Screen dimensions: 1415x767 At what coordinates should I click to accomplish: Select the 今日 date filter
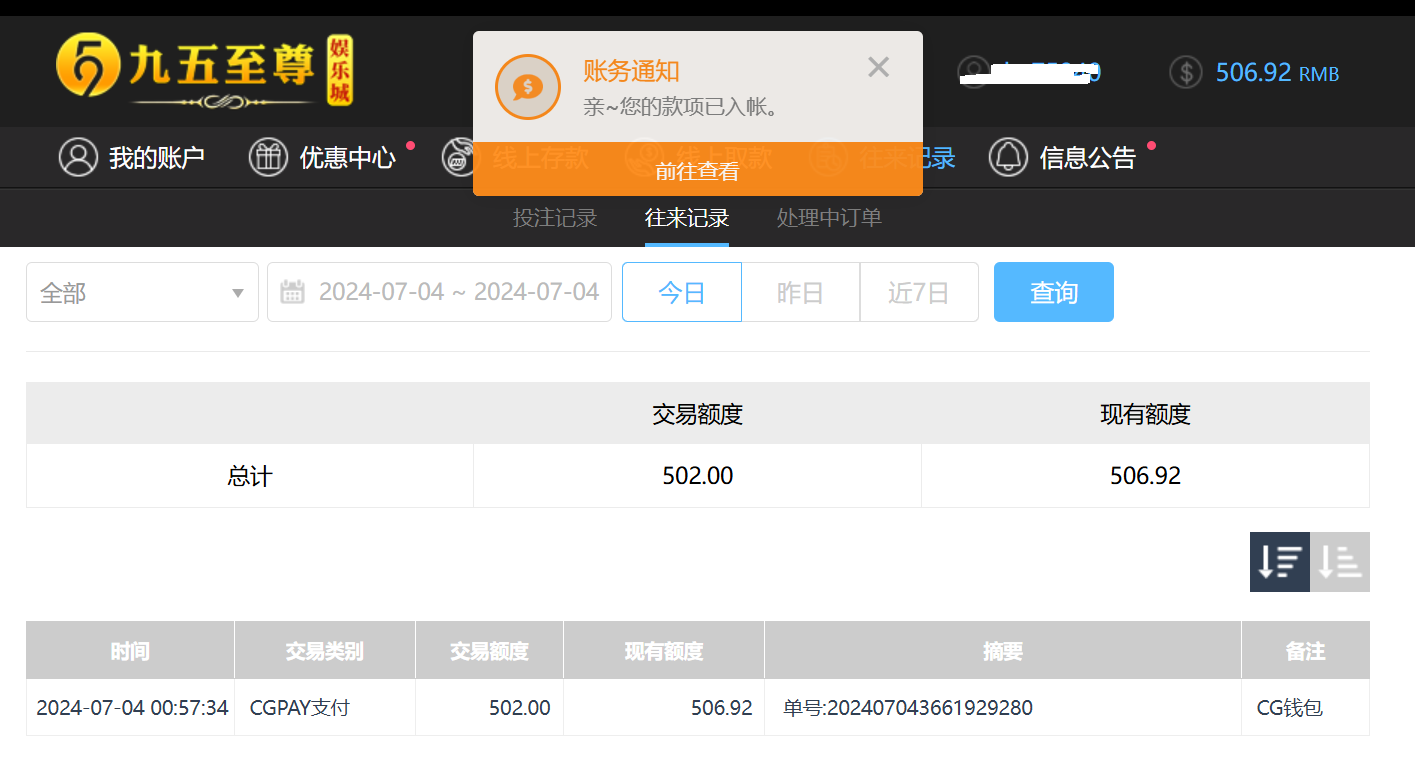(x=681, y=291)
